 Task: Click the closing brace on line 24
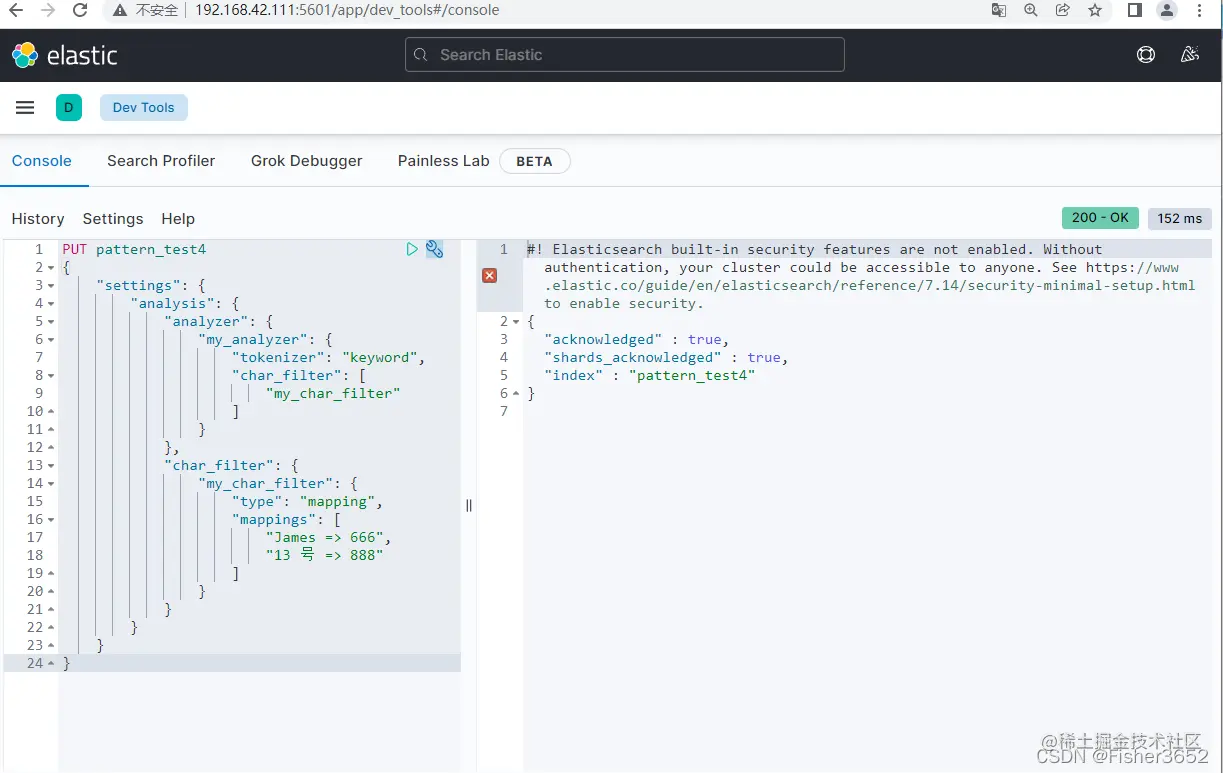point(66,664)
